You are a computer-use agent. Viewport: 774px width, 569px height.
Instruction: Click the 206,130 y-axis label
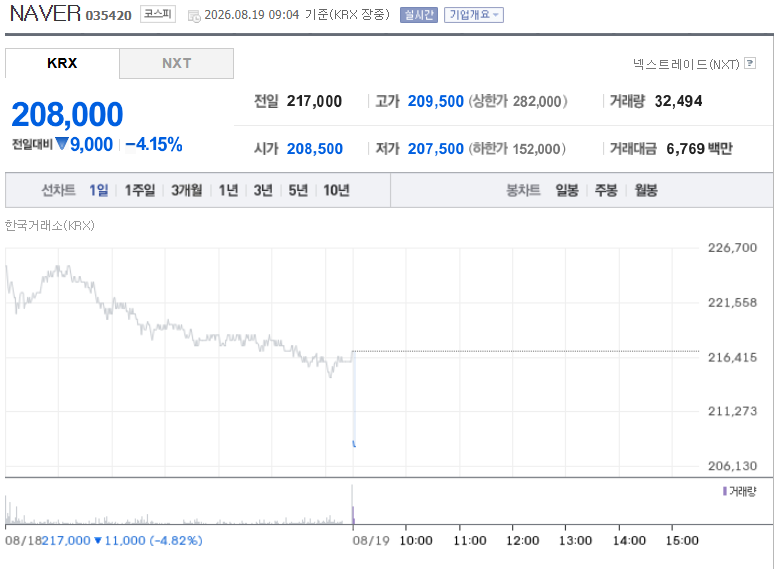point(733,466)
